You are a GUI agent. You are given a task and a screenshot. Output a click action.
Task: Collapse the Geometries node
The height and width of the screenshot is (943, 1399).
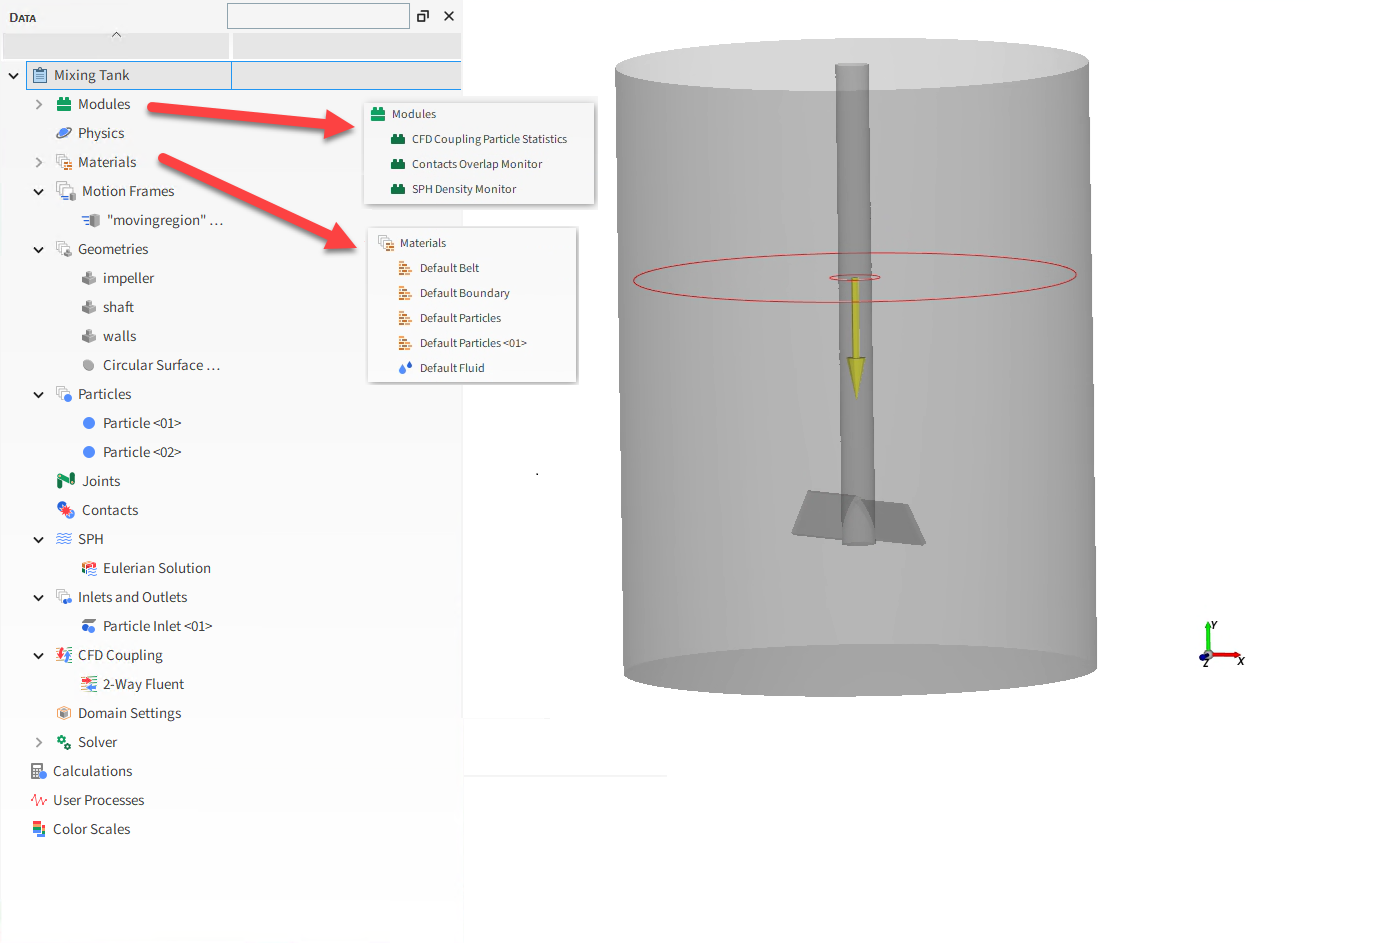coord(38,249)
